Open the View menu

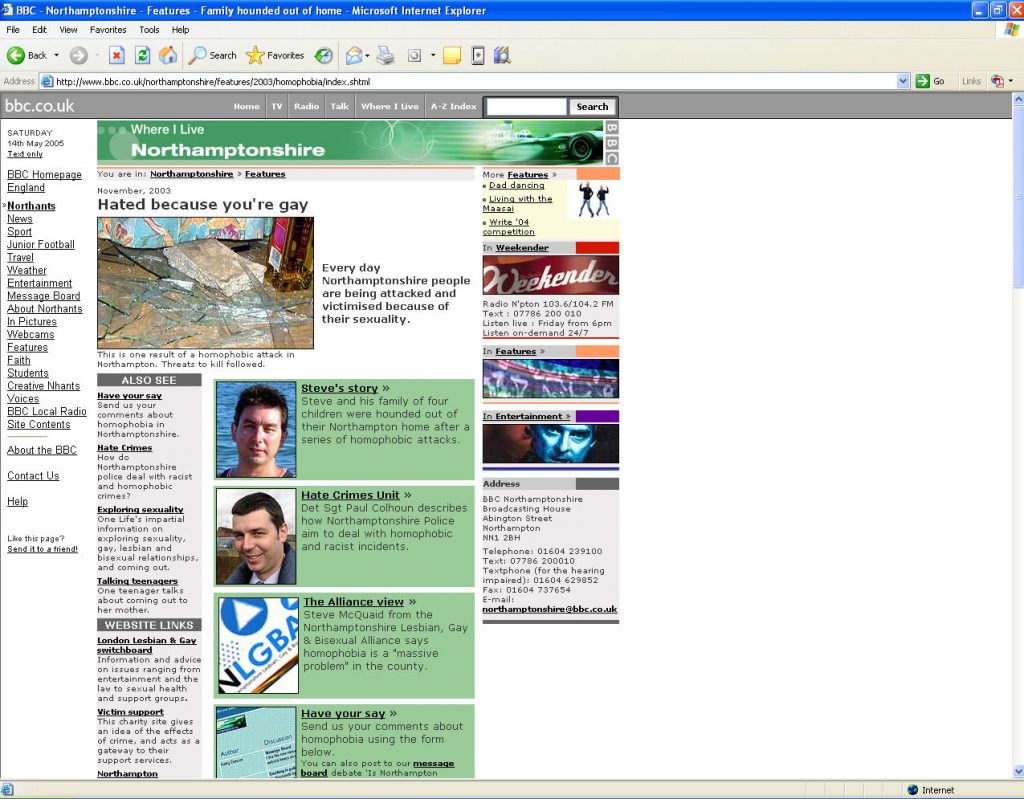coord(69,29)
